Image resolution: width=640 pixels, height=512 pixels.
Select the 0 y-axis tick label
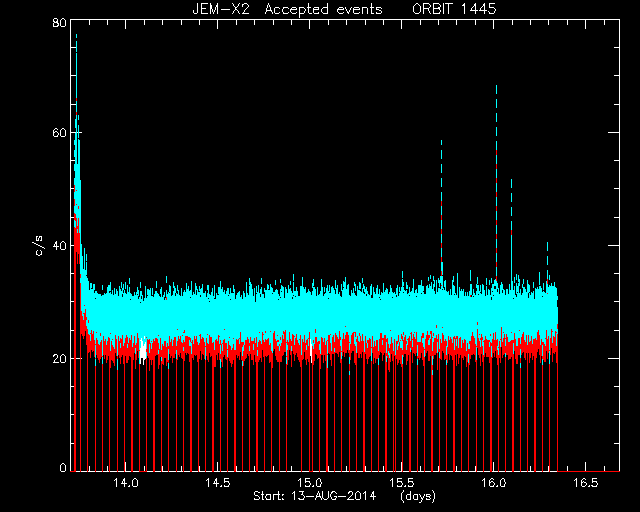pyautogui.click(x=63, y=467)
